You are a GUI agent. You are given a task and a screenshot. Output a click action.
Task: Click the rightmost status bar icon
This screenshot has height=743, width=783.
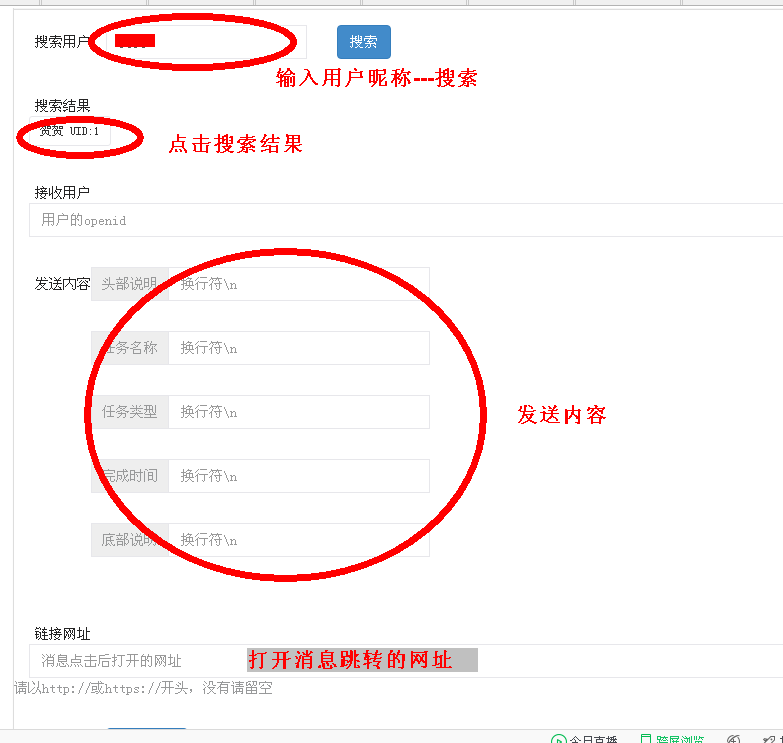pos(771,739)
